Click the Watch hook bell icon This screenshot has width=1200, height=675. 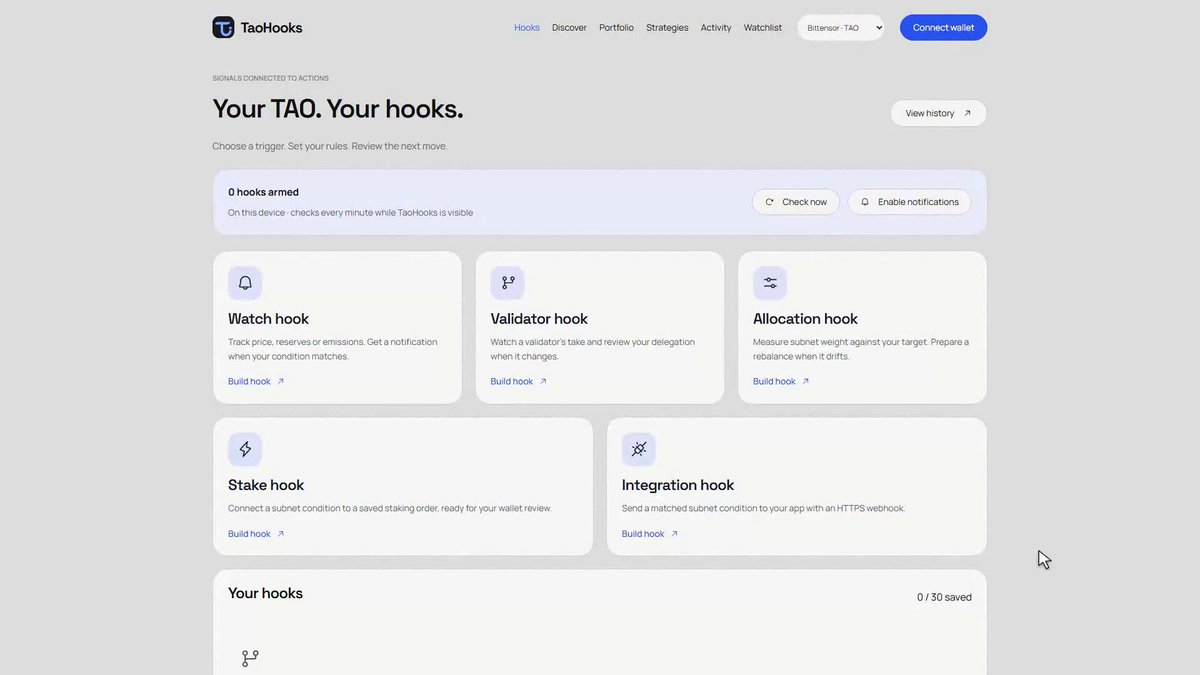pyautogui.click(x=245, y=283)
